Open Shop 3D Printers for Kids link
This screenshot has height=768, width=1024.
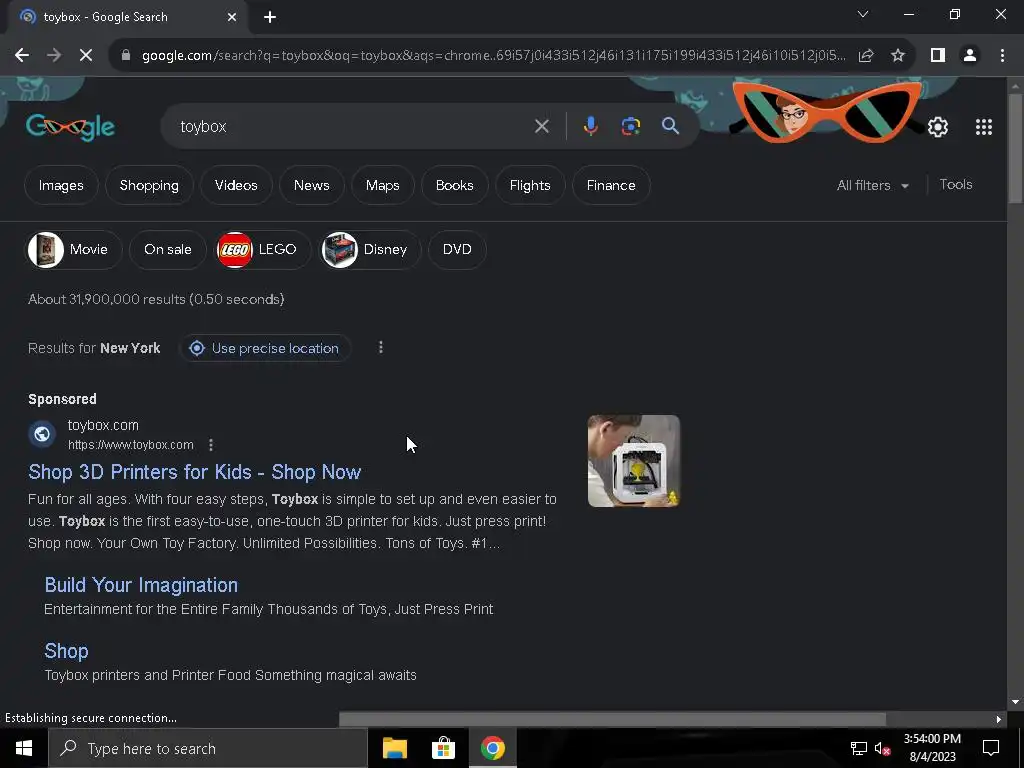195,472
